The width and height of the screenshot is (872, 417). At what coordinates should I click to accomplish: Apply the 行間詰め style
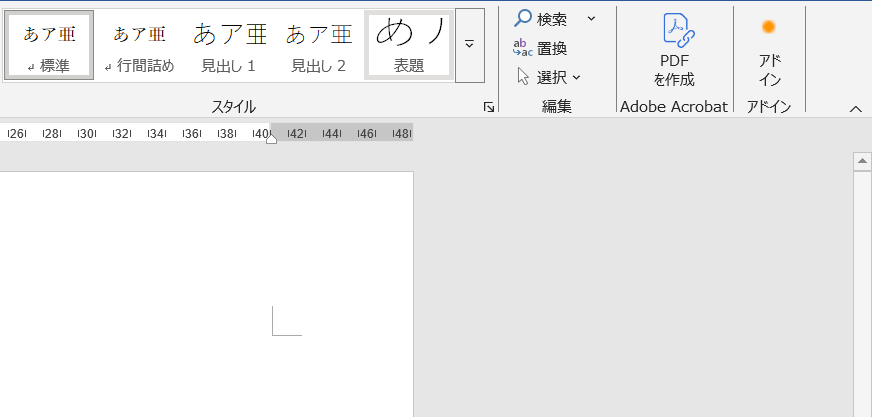(x=139, y=45)
